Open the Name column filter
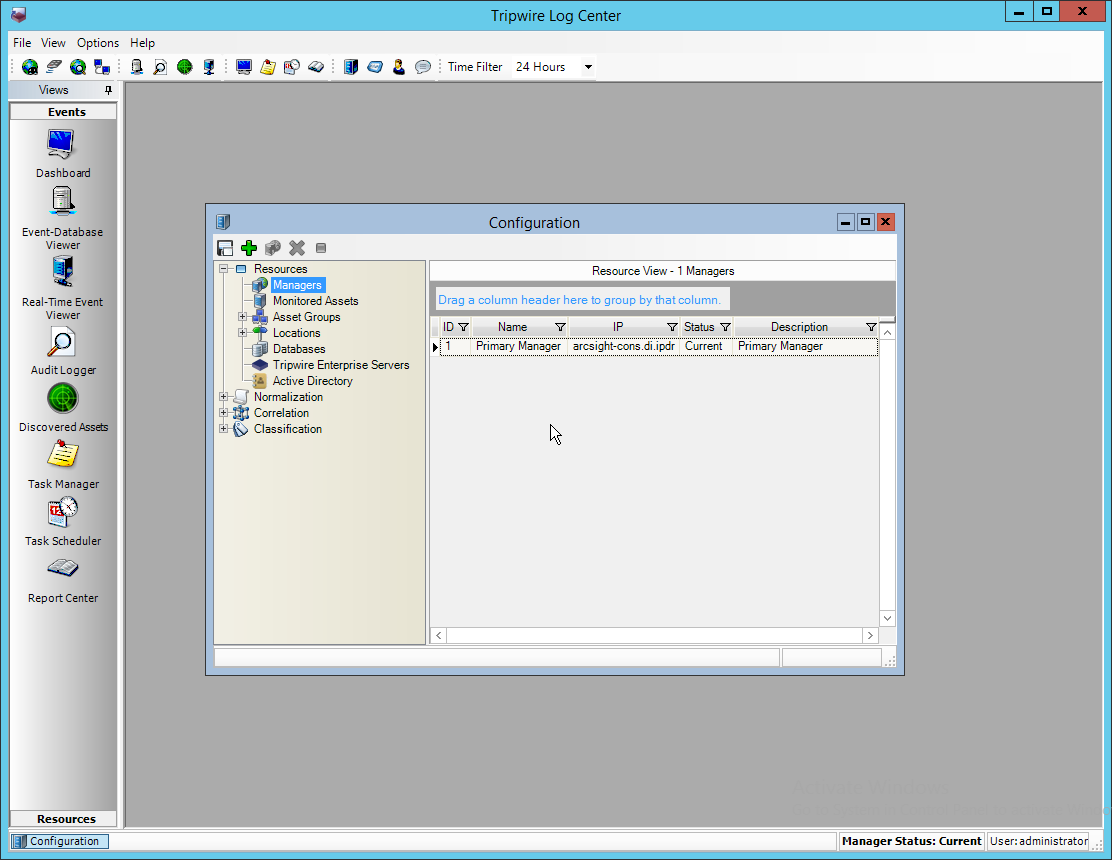Screen dimensions: 1112x860 pyautogui.click(x=560, y=327)
